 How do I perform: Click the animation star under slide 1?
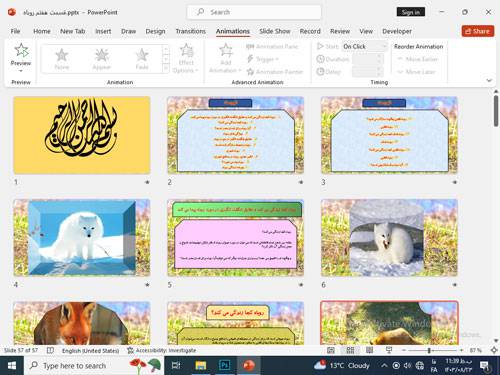[x=147, y=182]
